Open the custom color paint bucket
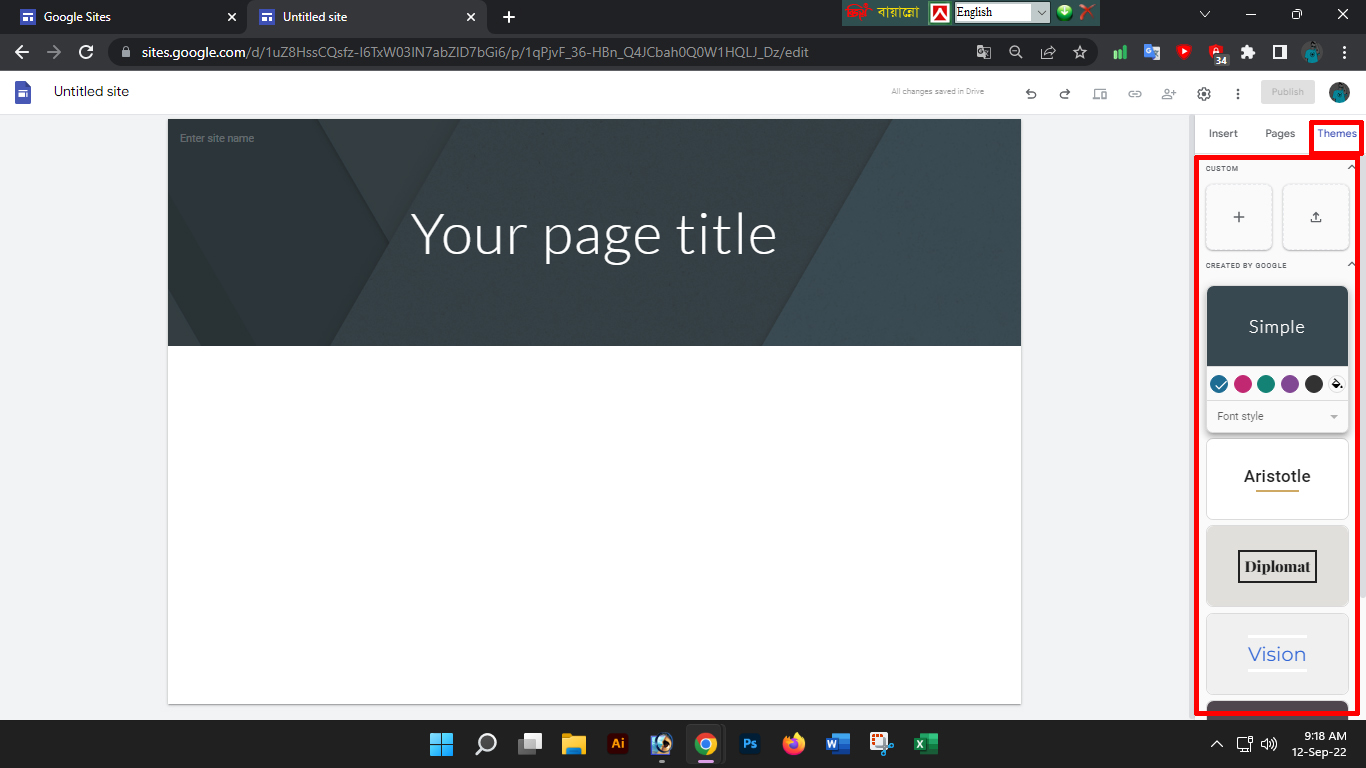Viewport: 1366px width, 768px height. coord(1337,384)
